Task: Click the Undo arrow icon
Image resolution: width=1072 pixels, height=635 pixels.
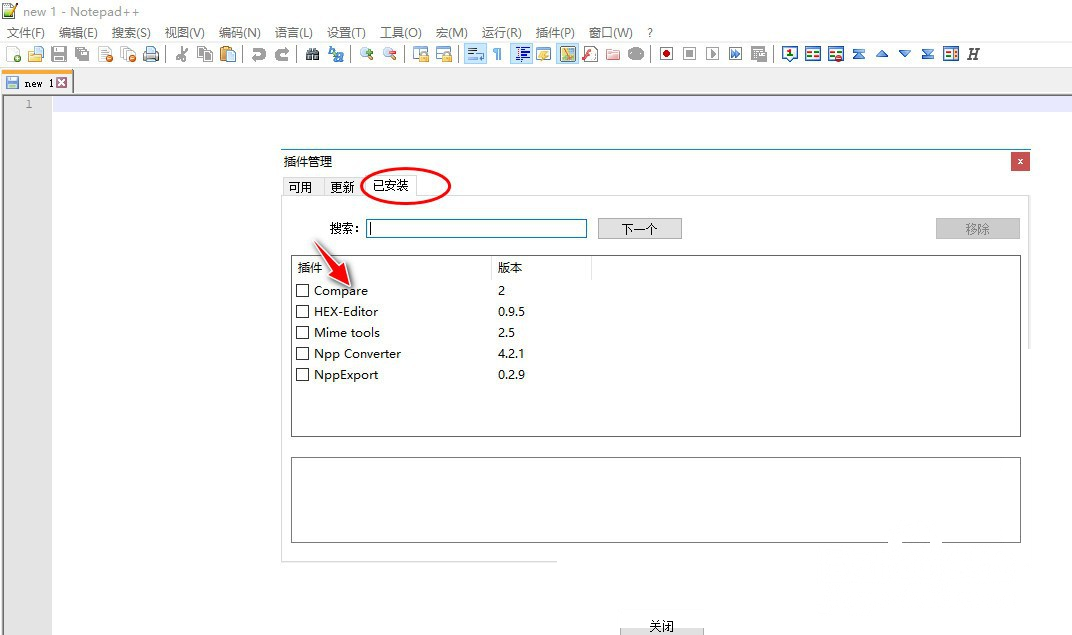Action: pyautogui.click(x=258, y=54)
